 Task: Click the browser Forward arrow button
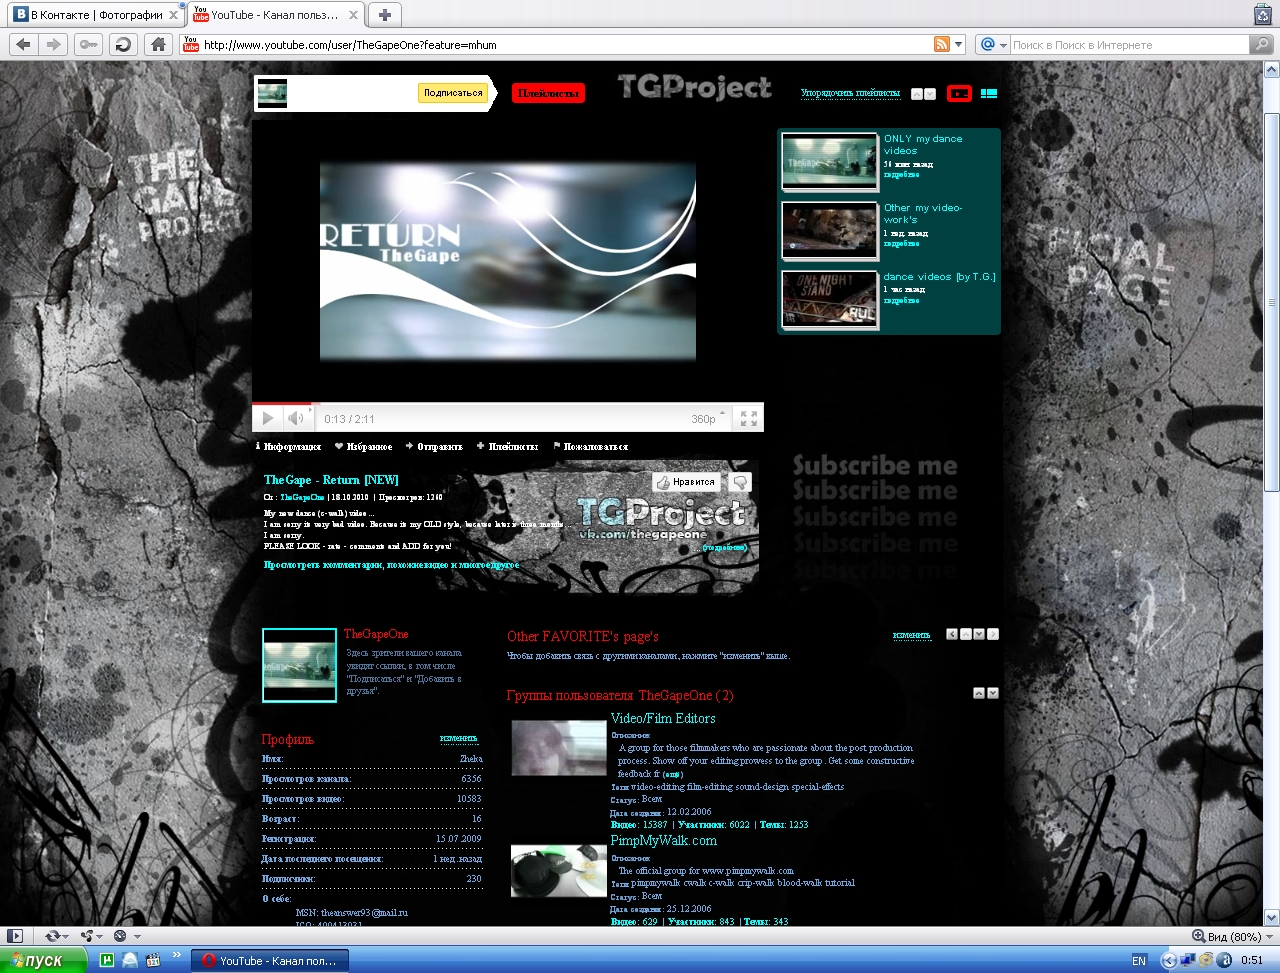click(54, 44)
